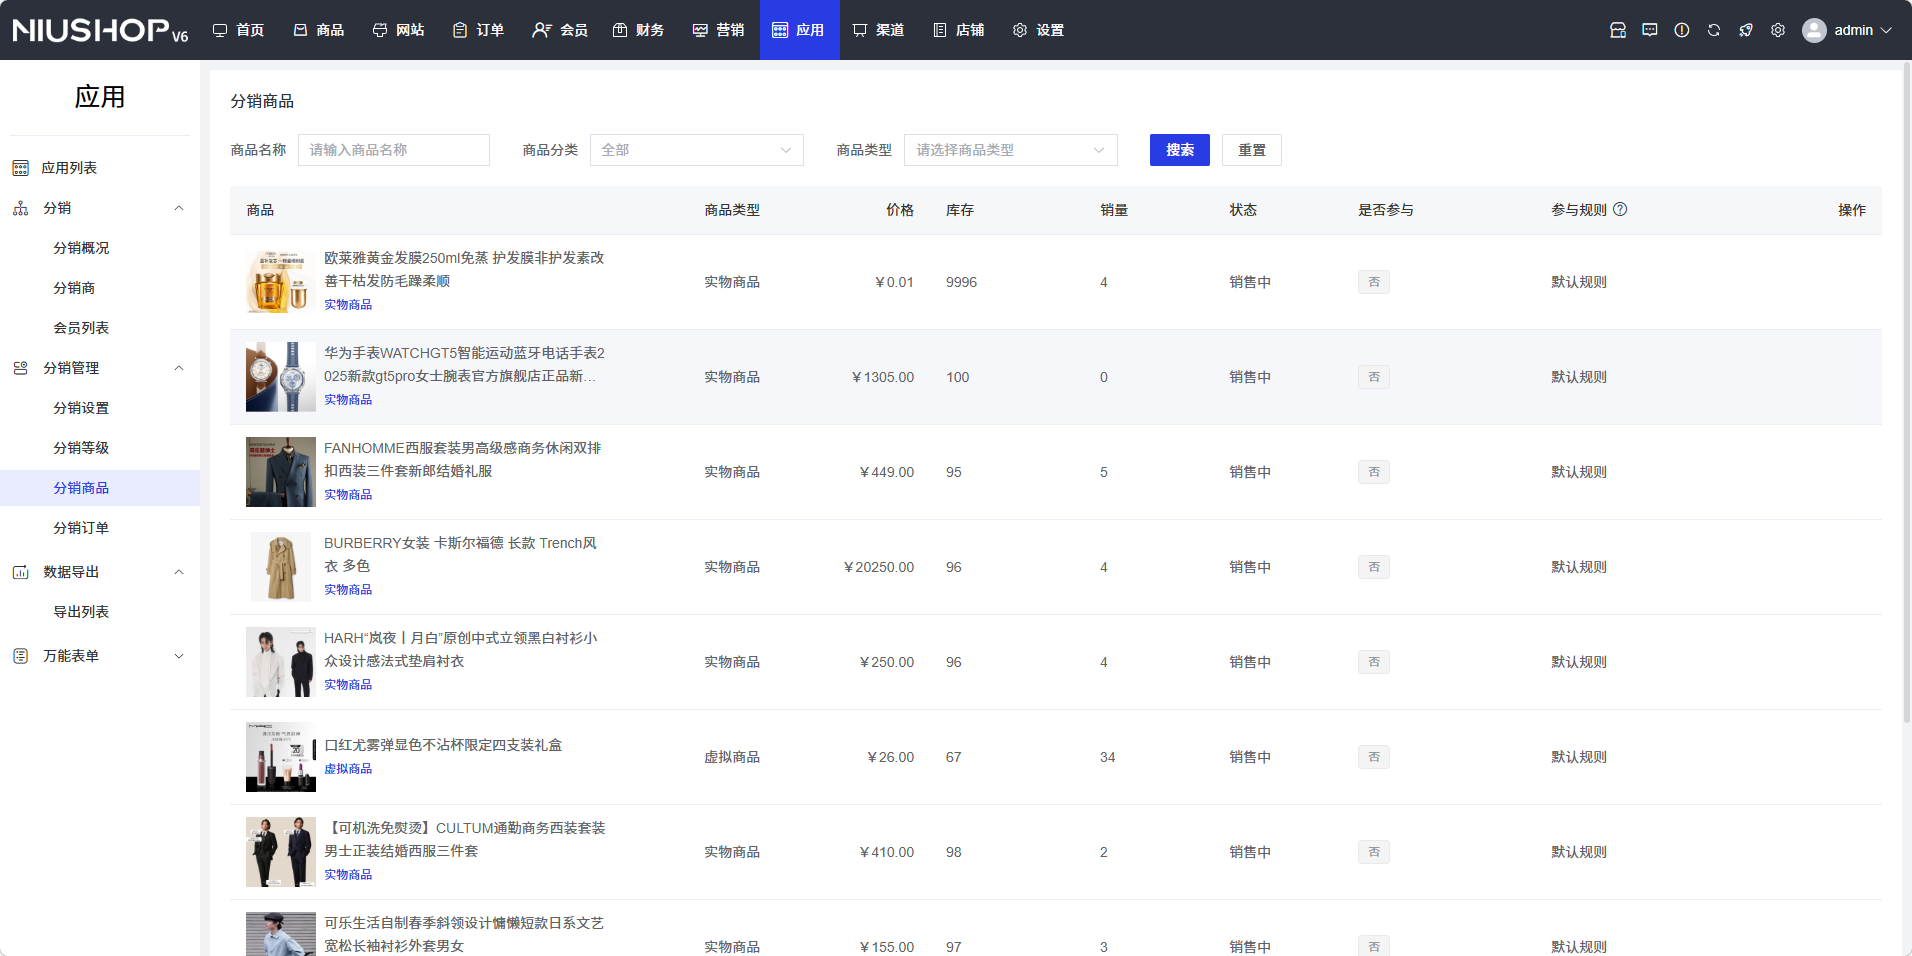
Task: Click the admin user avatar
Action: (1813, 30)
